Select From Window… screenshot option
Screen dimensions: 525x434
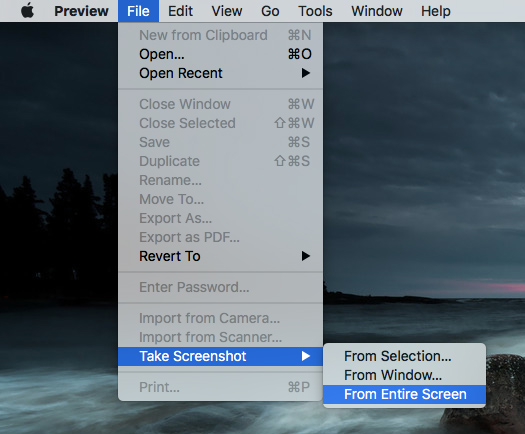(404, 375)
